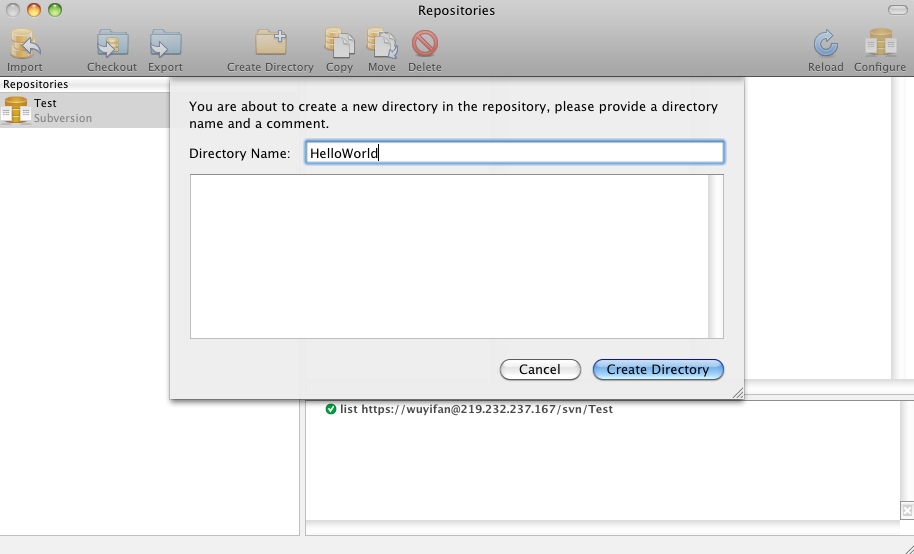Click the Create Directory toolbar icon

[270, 44]
